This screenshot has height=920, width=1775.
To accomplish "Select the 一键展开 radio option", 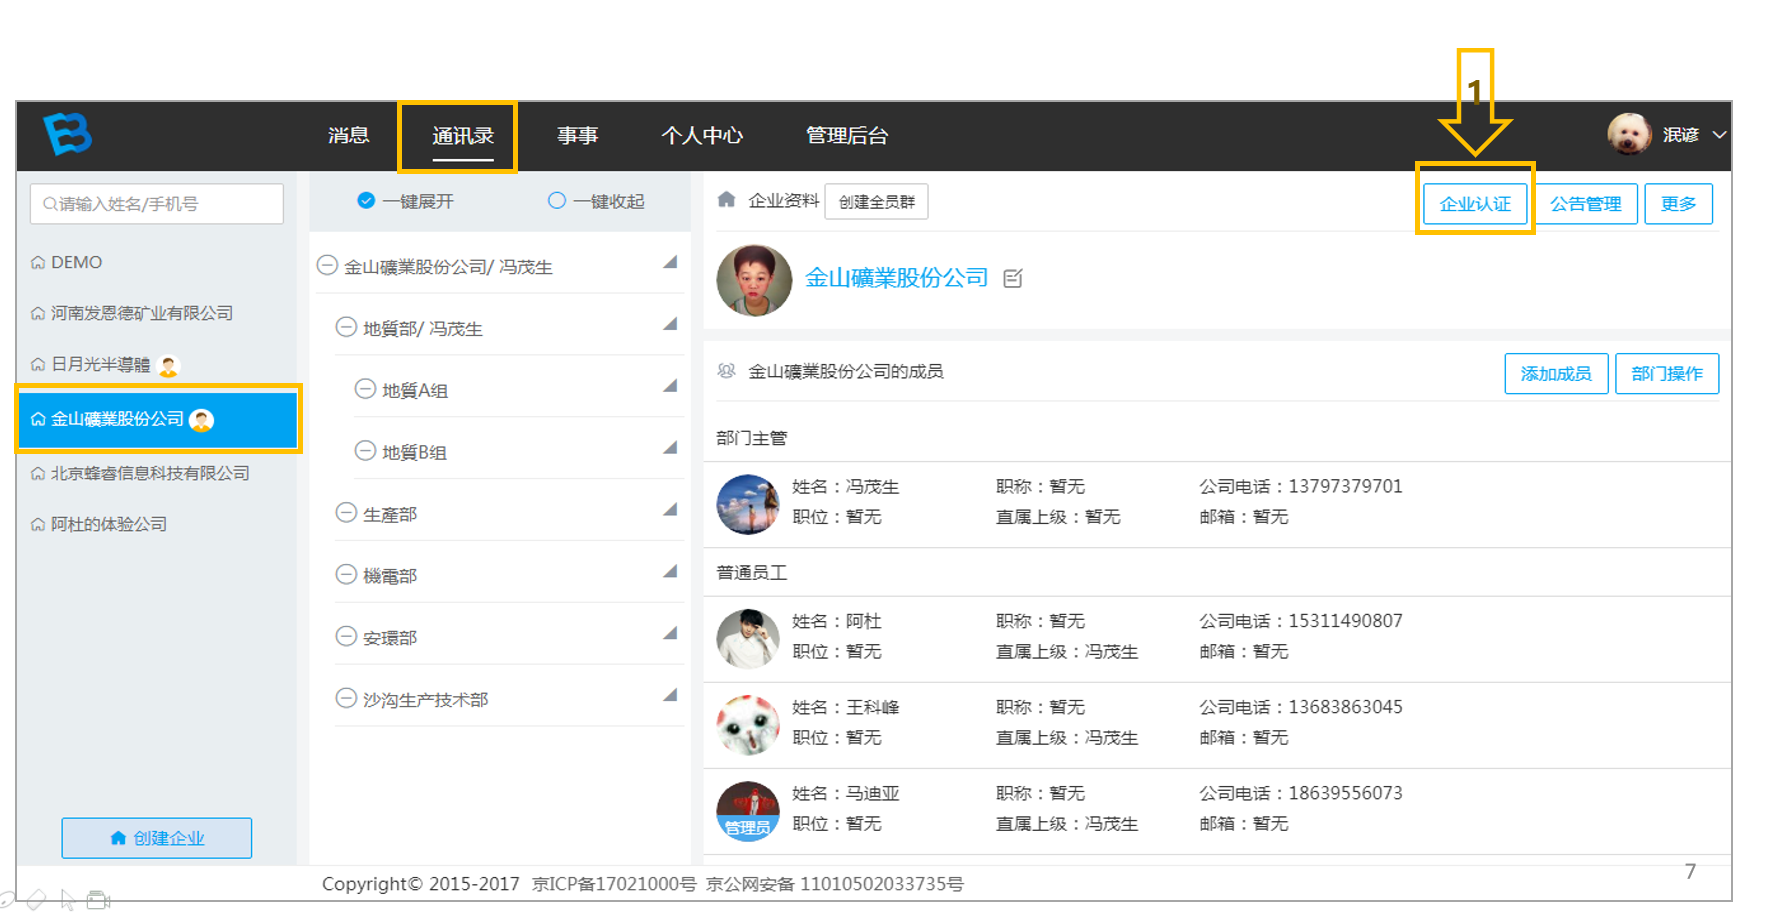I will tap(366, 201).
